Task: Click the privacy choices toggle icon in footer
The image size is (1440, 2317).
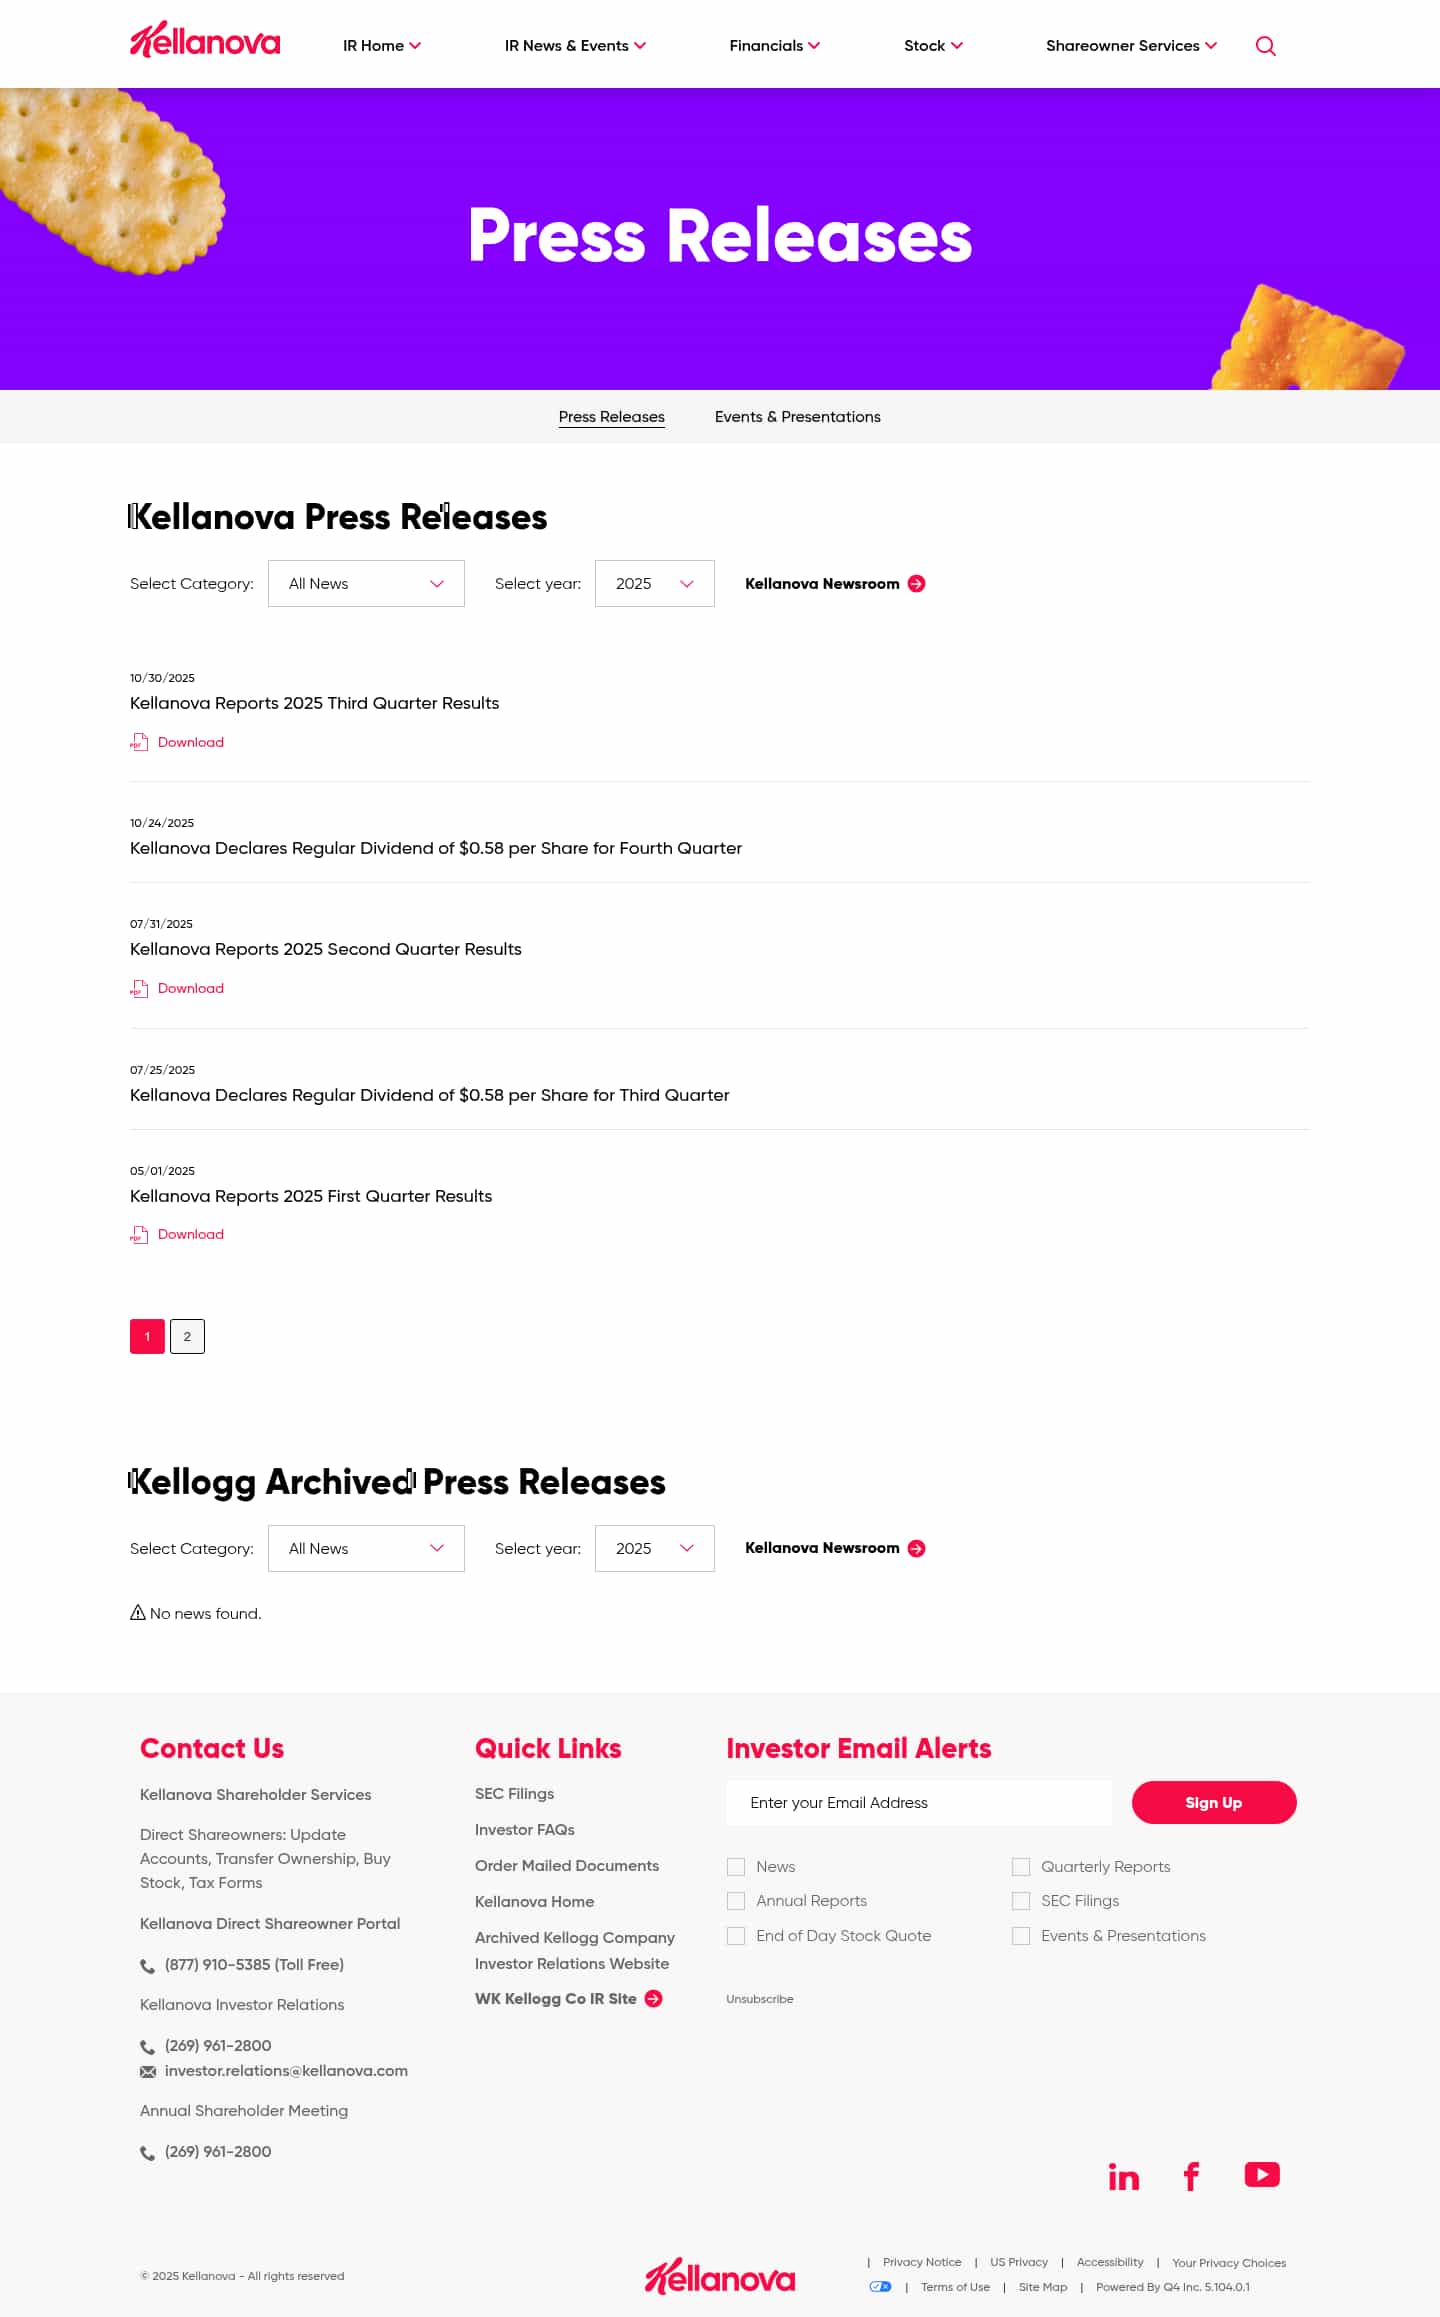Action: (x=880, y=2287)
